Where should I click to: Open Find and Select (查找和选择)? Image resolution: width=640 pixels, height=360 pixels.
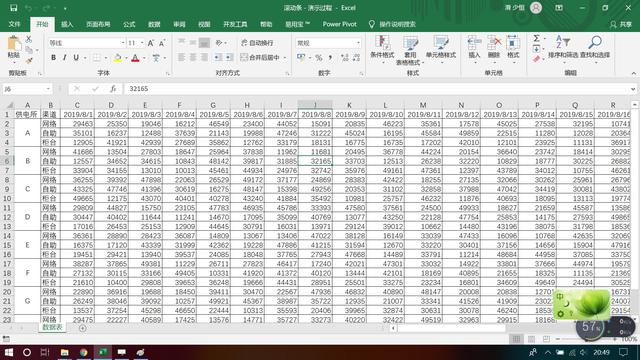(x=595, y=48)
